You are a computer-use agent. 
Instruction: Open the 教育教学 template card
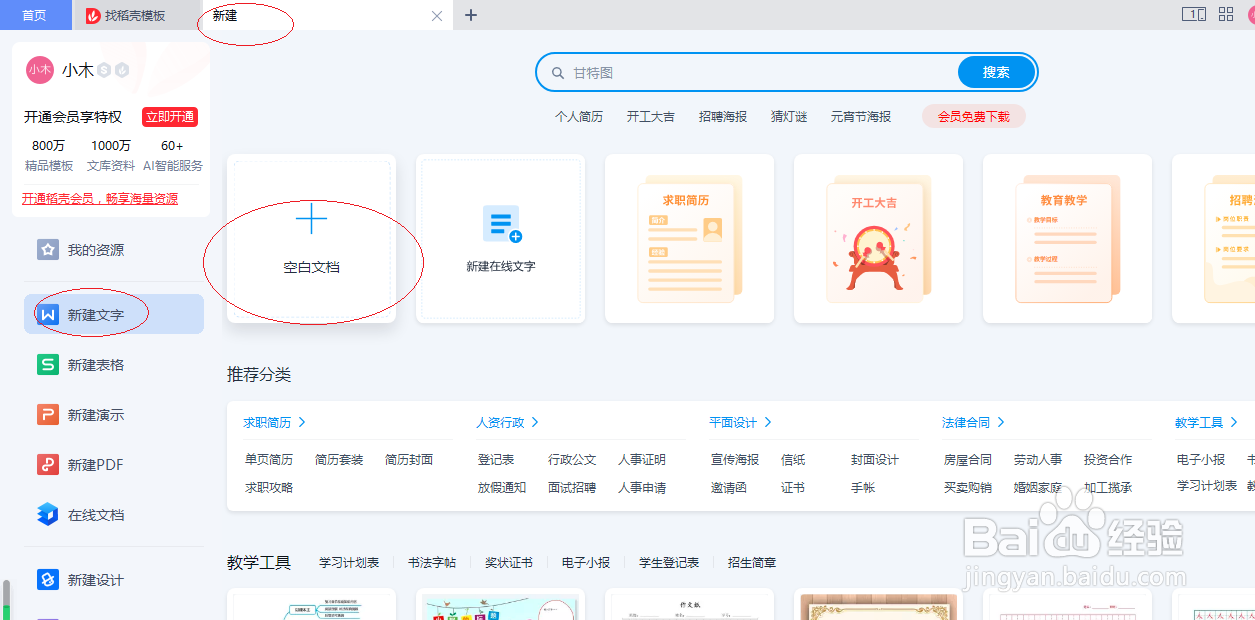click(1067, 239)
